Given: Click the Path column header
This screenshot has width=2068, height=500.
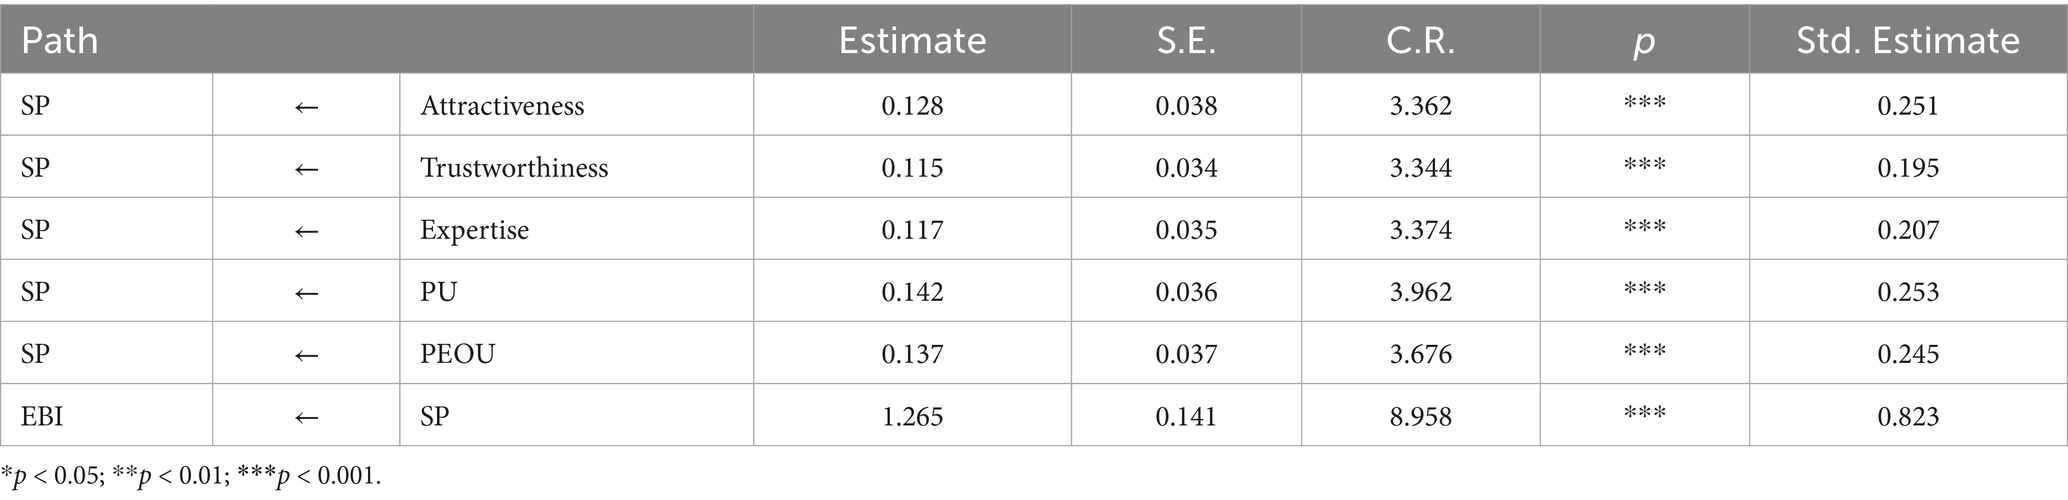Looking at the screenshot, I should tap(60, 40).
